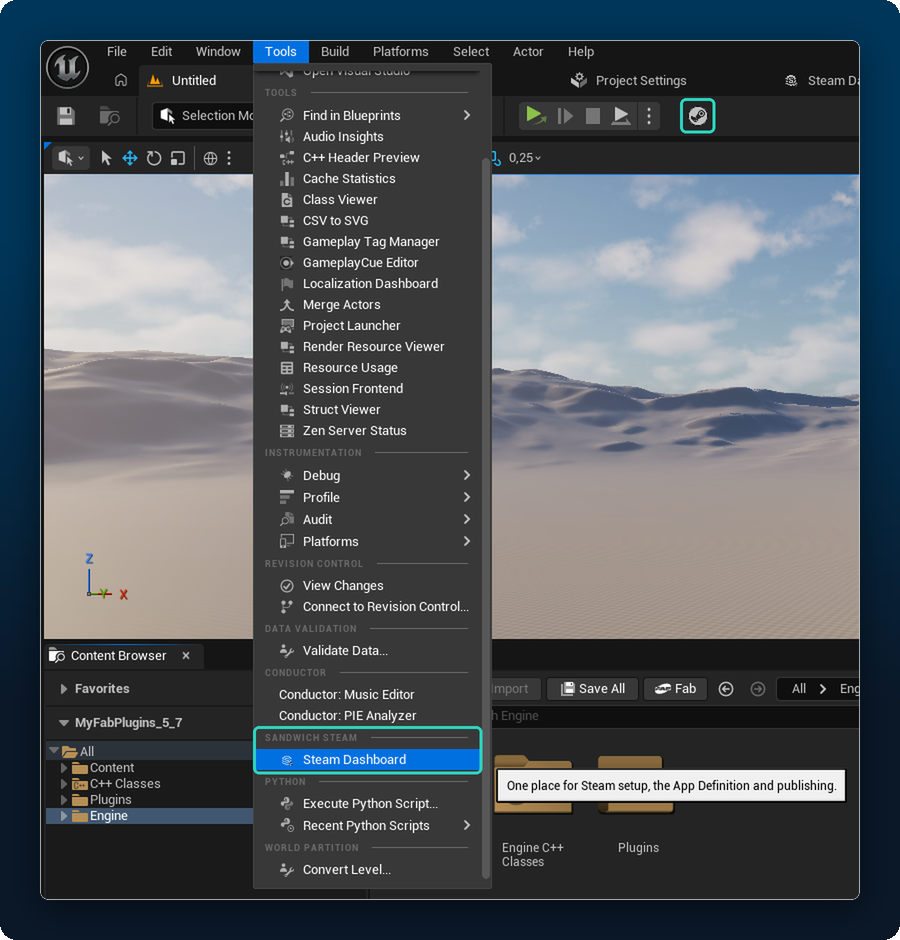Viewport: 900px width, 940px height.
Task: Expand the Favorites section
Action: tap(64, 689)
